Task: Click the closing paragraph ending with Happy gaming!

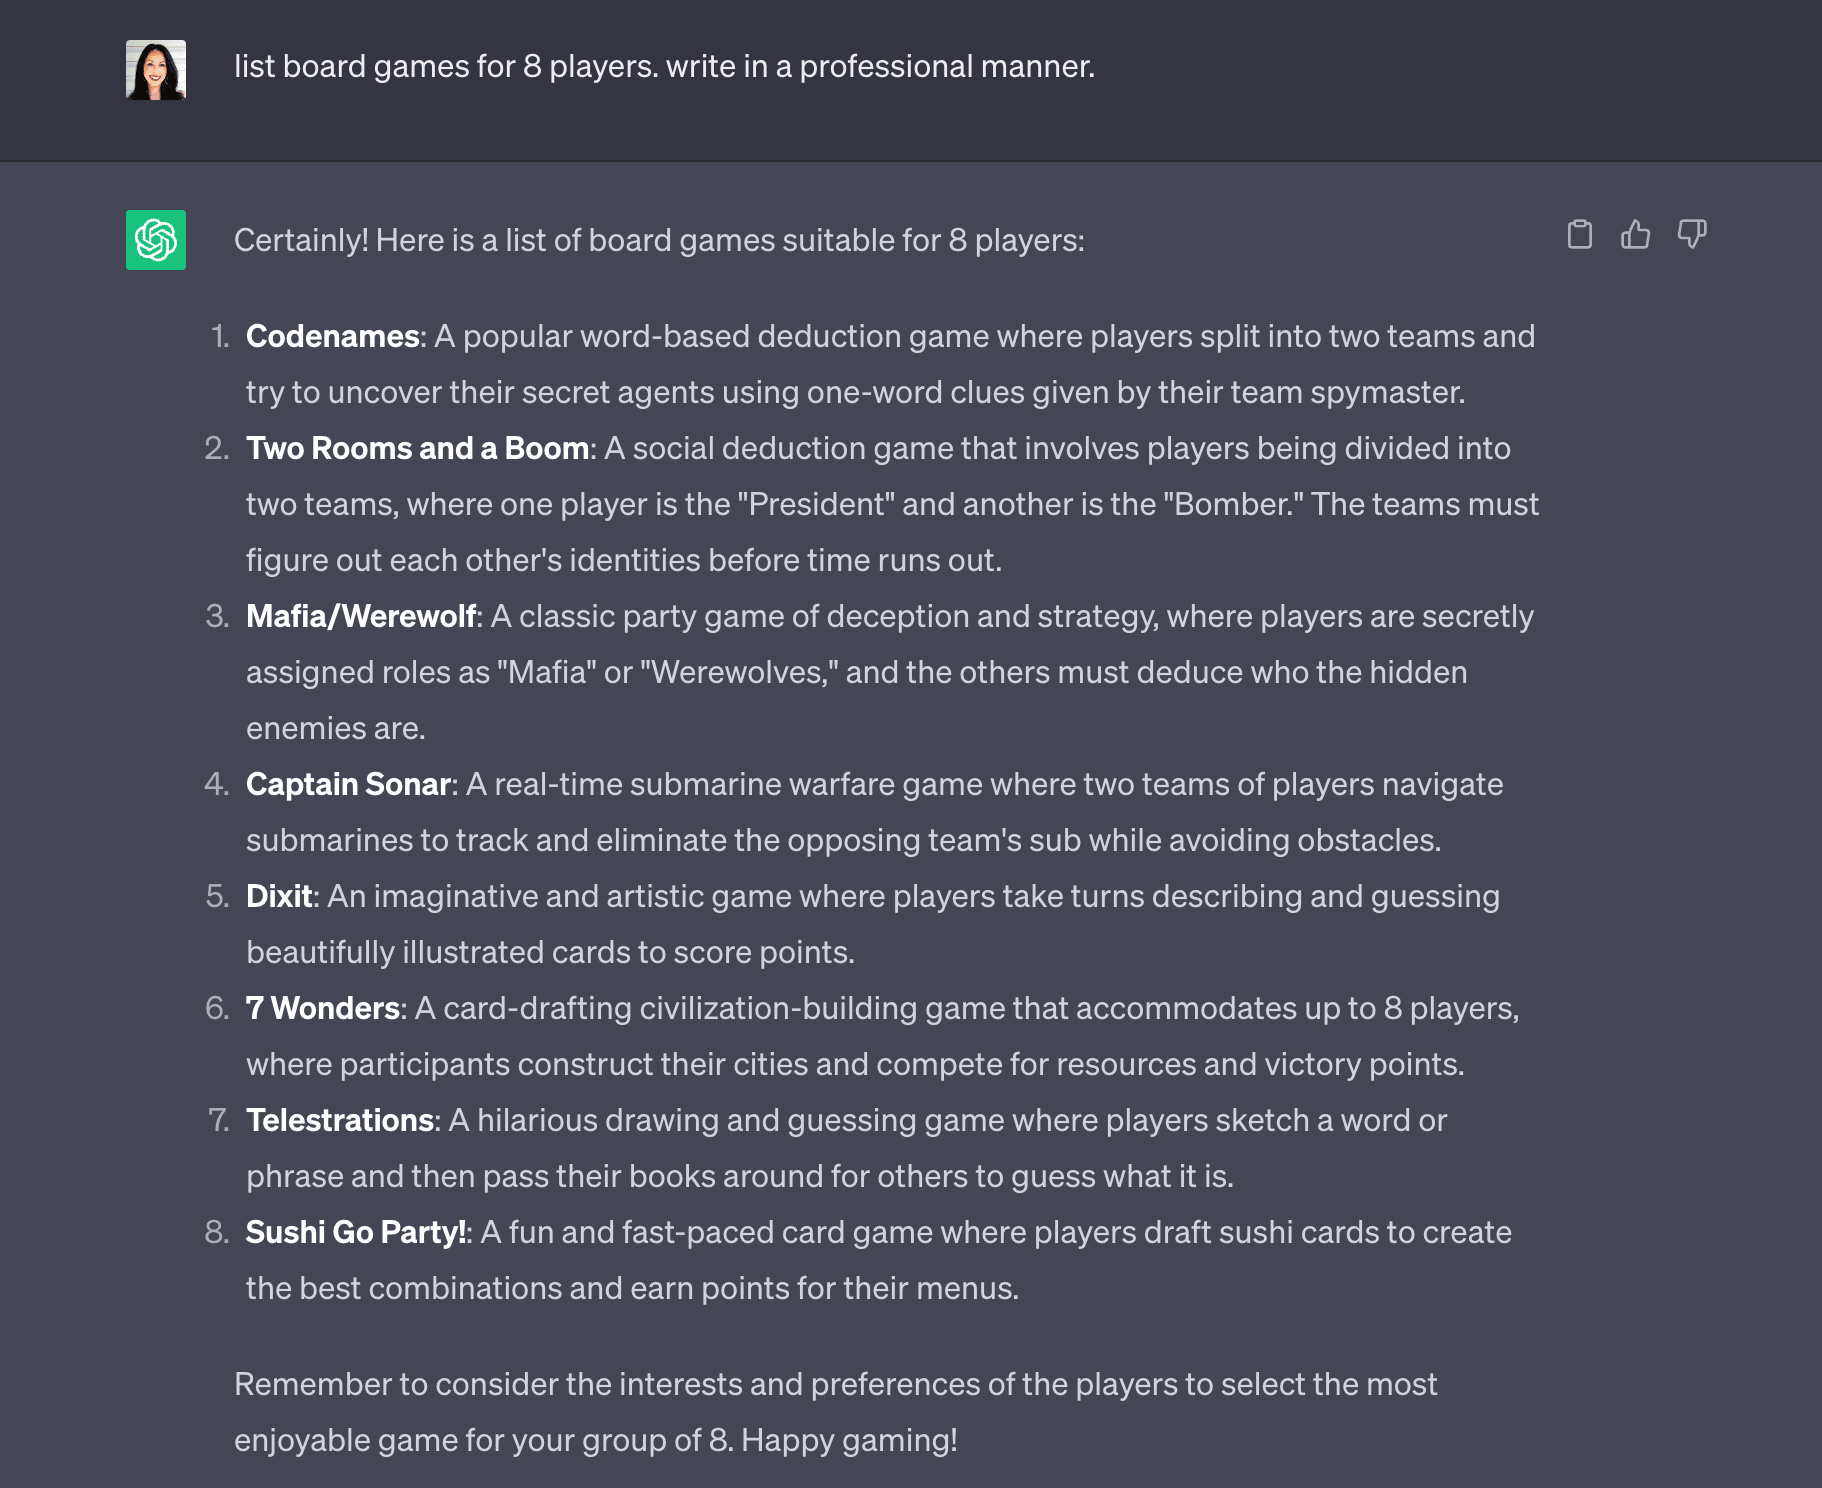Action: point(835,1412)
